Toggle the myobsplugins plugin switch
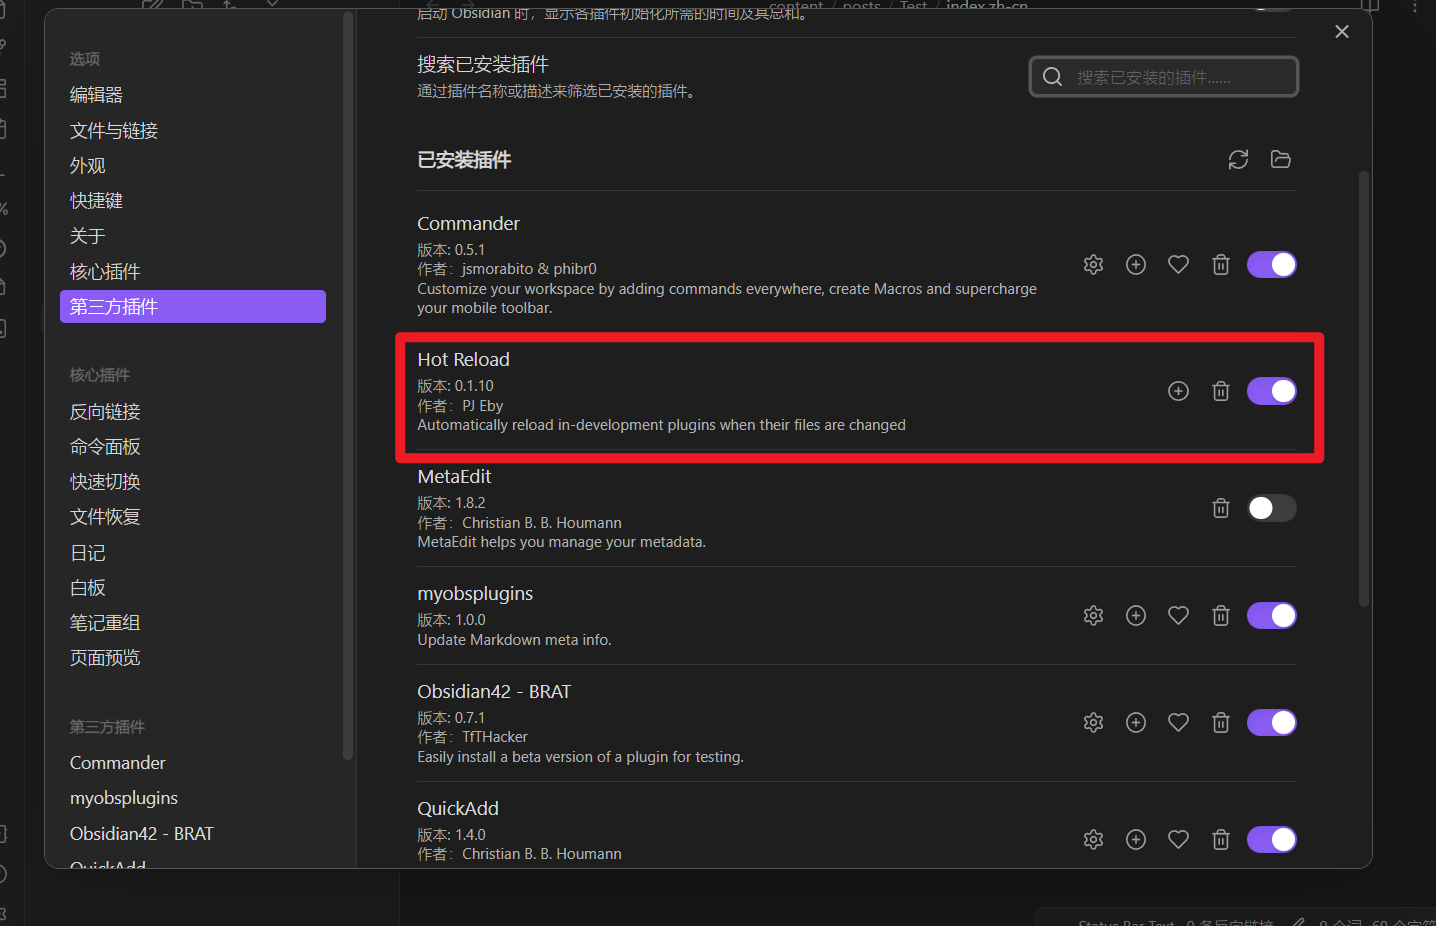Screen dimensions: 1436x926 pos(1271,616)
